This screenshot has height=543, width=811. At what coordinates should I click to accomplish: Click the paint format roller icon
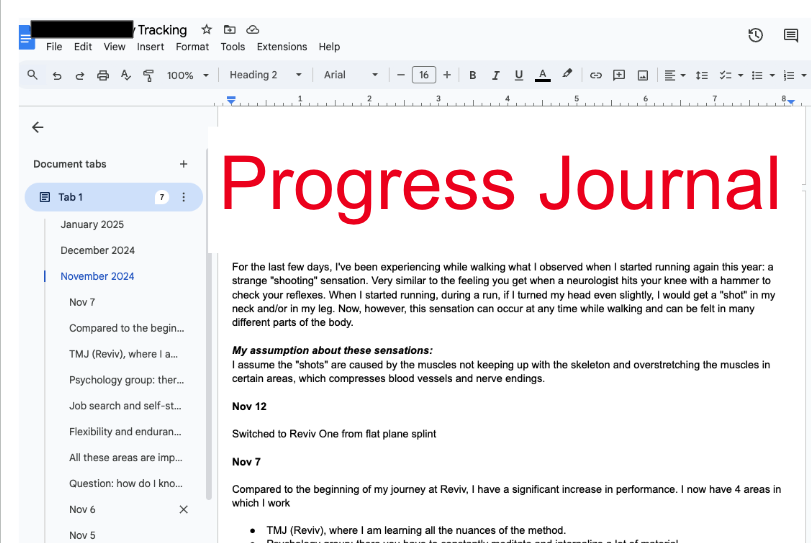coord(149,75)
